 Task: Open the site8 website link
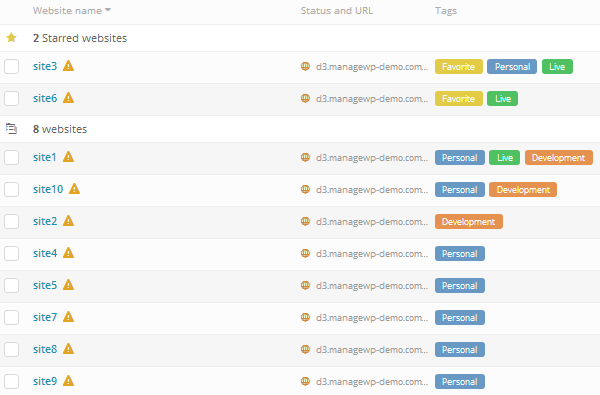(x=45, y=349)
